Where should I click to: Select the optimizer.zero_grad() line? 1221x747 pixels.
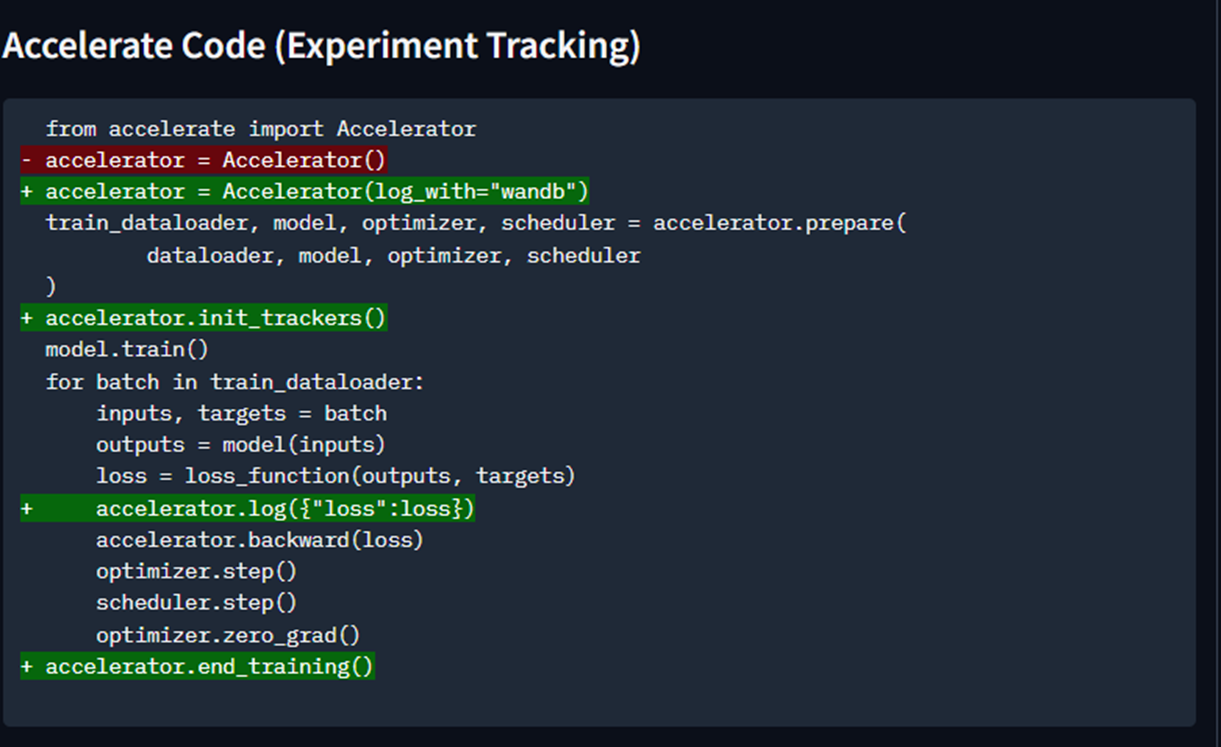[228, 634]
